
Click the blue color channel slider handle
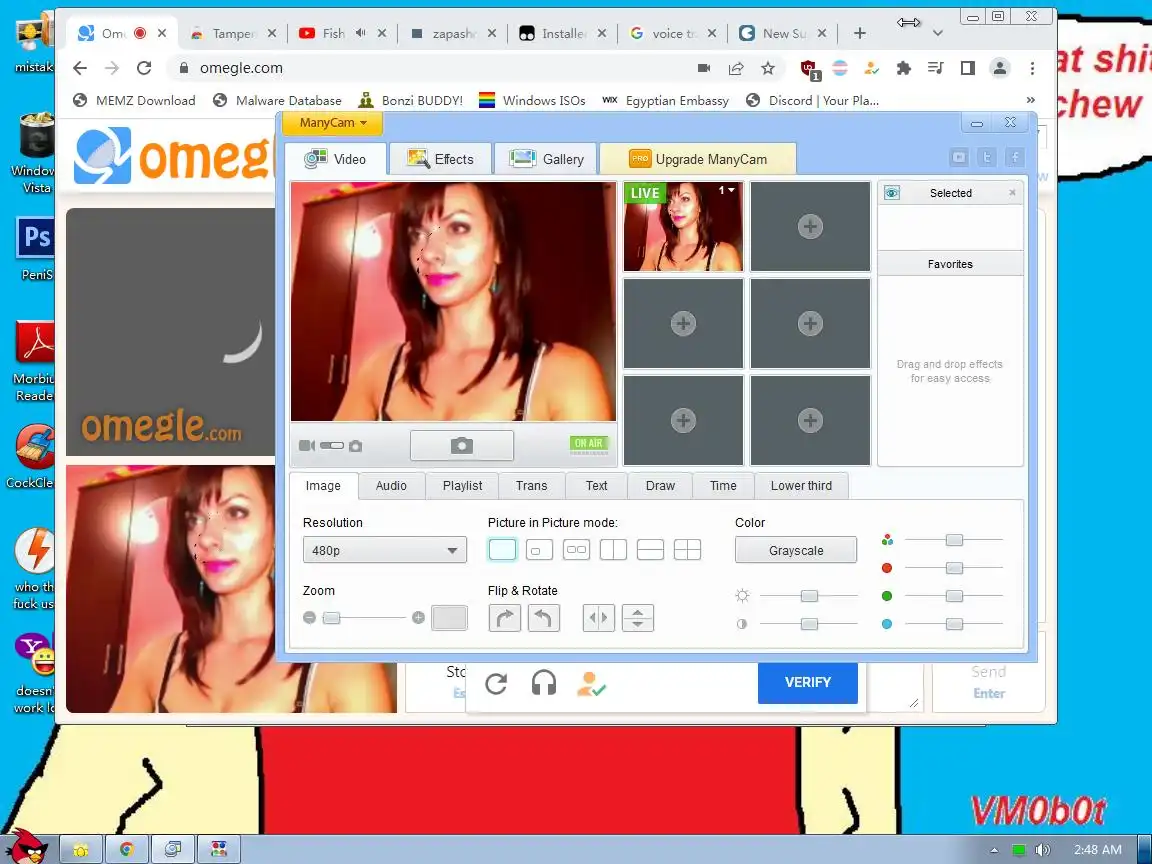click(x=954, y=624)
